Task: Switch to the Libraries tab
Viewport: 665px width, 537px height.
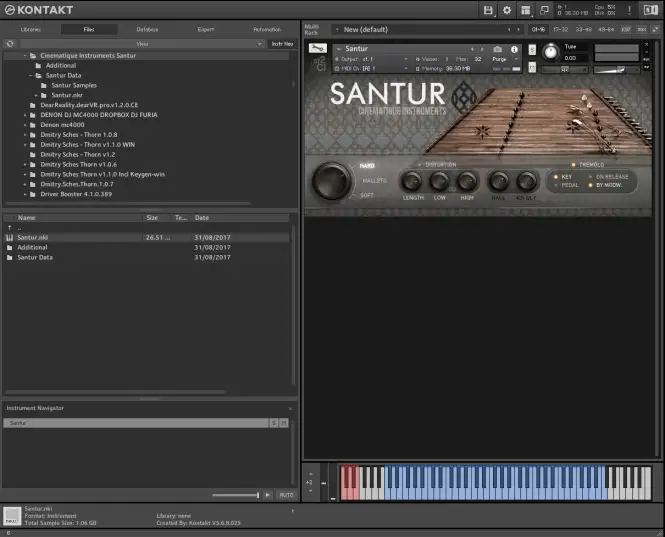Action: point(31,29)
